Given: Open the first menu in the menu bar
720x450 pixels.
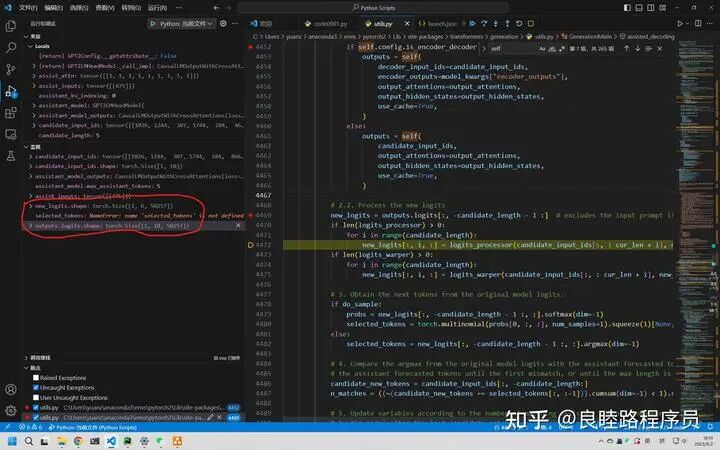Looking at the screenshot, I should 28,8.
